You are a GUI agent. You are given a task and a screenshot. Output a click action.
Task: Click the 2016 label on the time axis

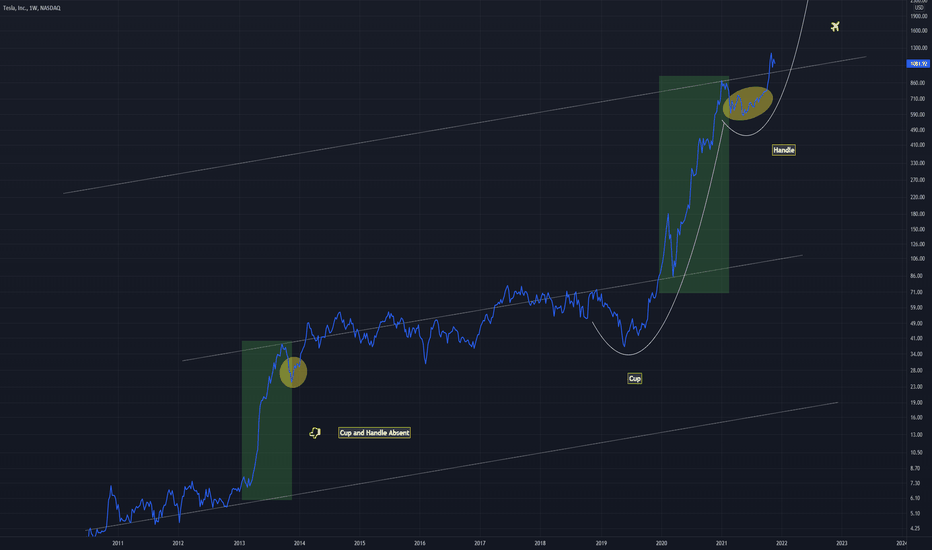click(420, 543)
